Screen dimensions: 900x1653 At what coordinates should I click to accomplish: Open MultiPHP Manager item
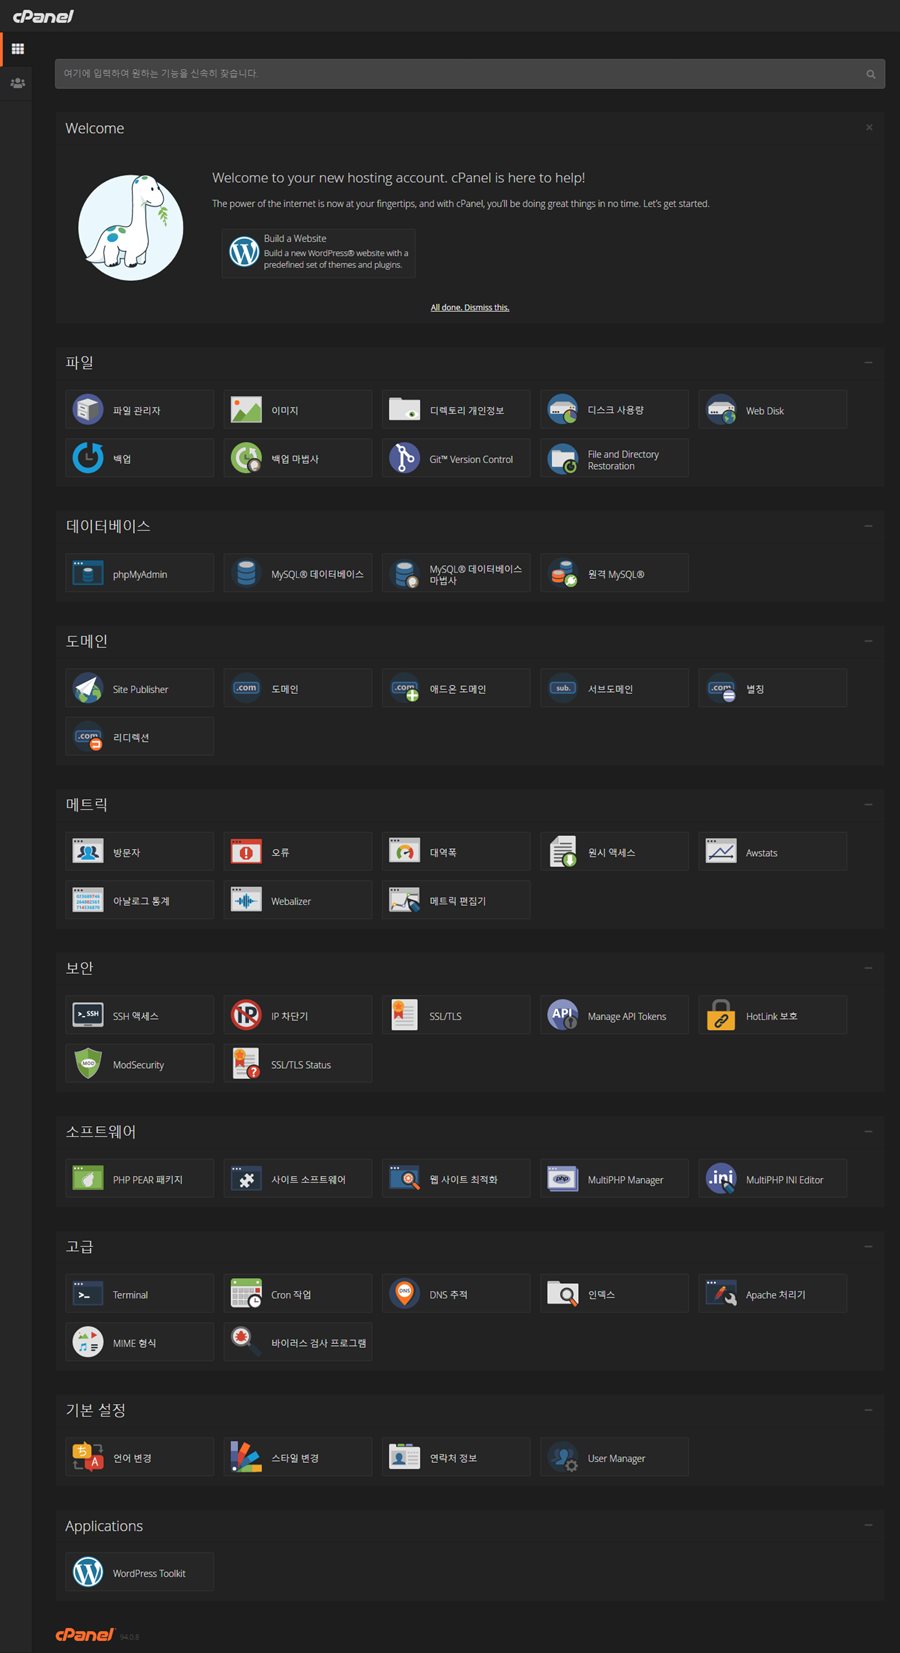point(614,1179)
